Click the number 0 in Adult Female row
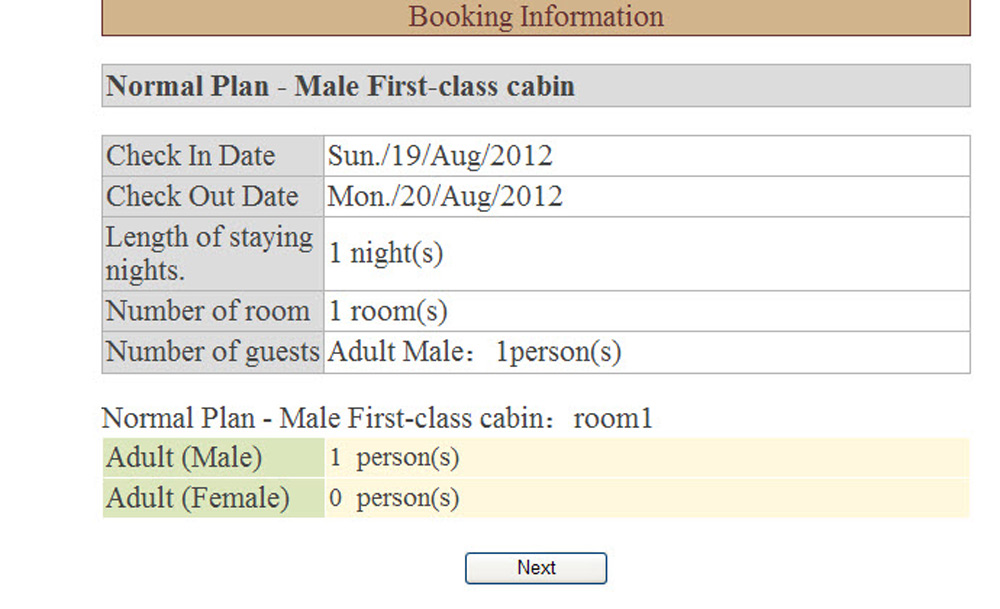Viewport: 1000px width, 609px height. pos(335,498)
